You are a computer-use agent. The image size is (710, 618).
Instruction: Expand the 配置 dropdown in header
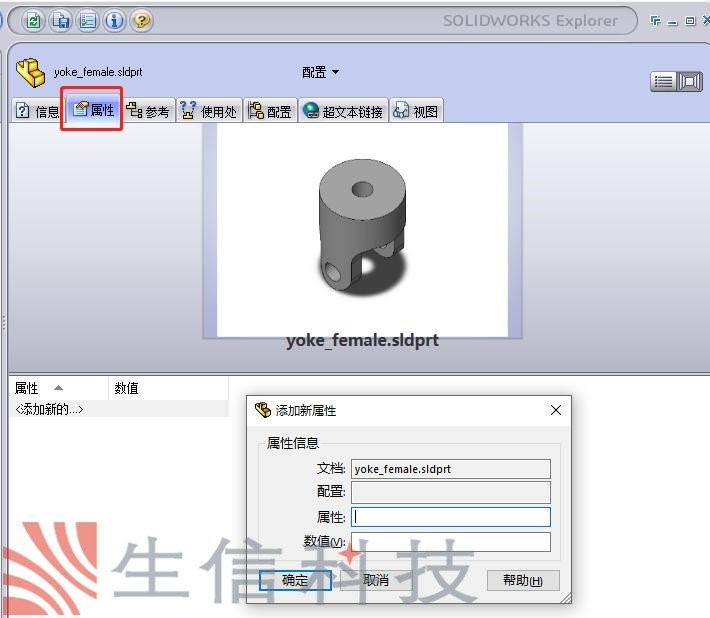click(x=321, y=72)
